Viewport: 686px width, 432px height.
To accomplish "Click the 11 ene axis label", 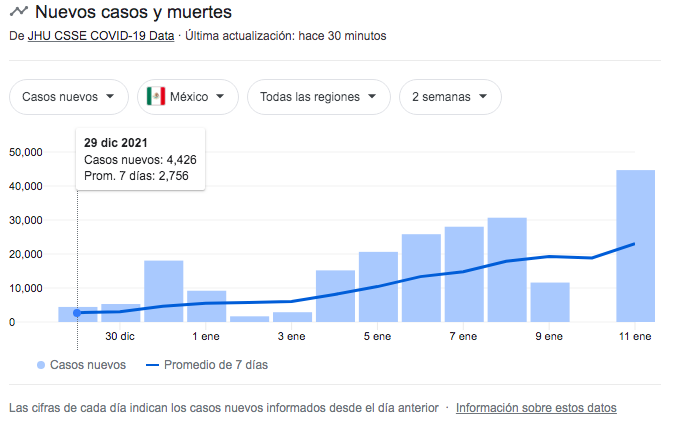I will [635, 336].
